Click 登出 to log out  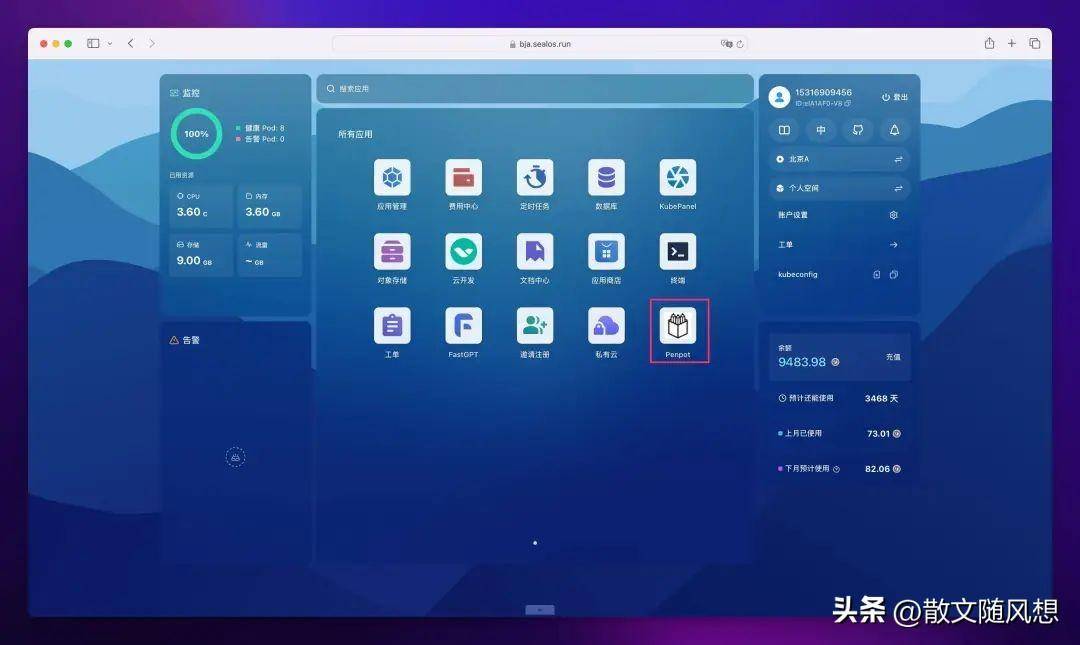895,97
